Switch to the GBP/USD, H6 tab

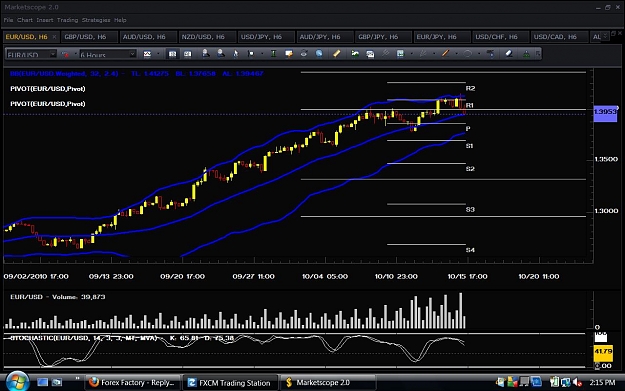pyautogui.click(x=89, y=37)
